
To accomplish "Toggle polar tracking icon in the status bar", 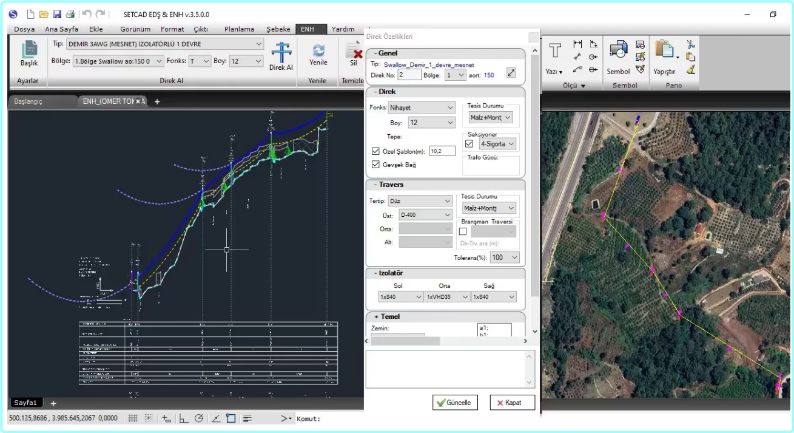I will click(x=199, y=418).
